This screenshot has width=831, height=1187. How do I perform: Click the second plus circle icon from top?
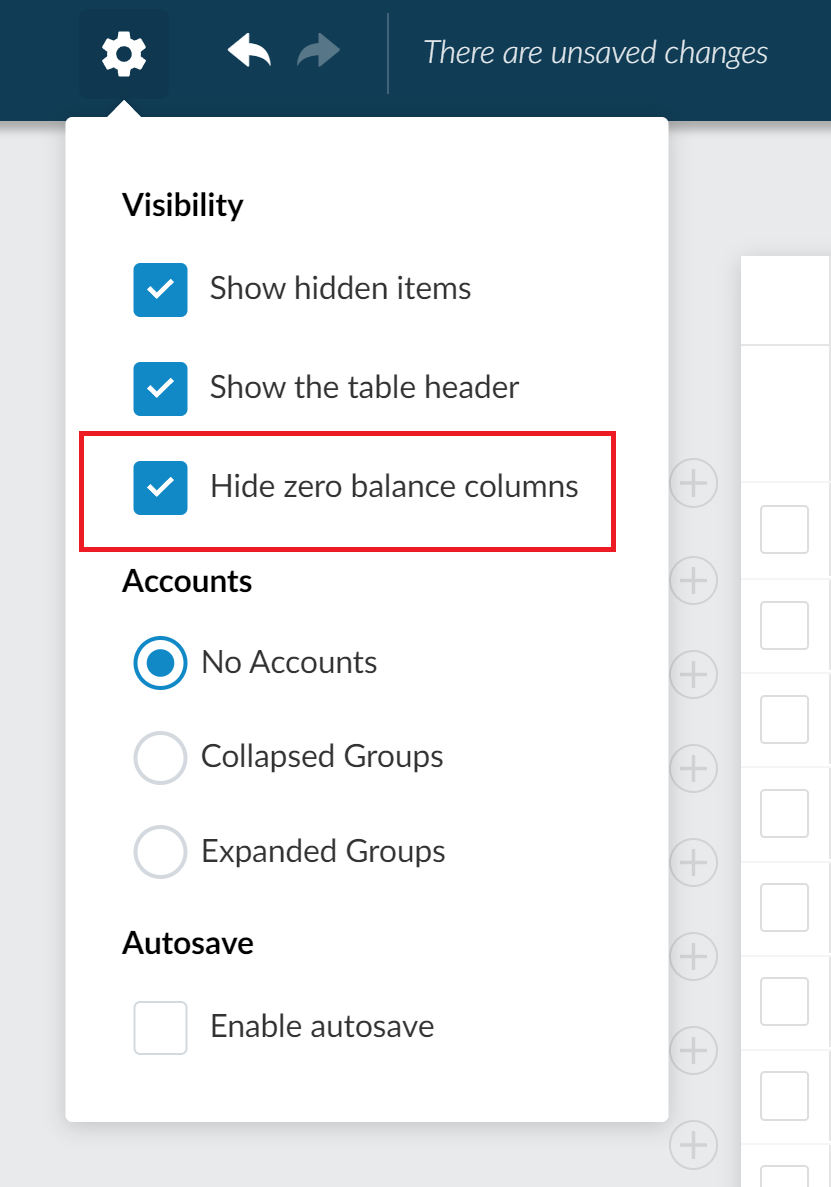(693, 580)
